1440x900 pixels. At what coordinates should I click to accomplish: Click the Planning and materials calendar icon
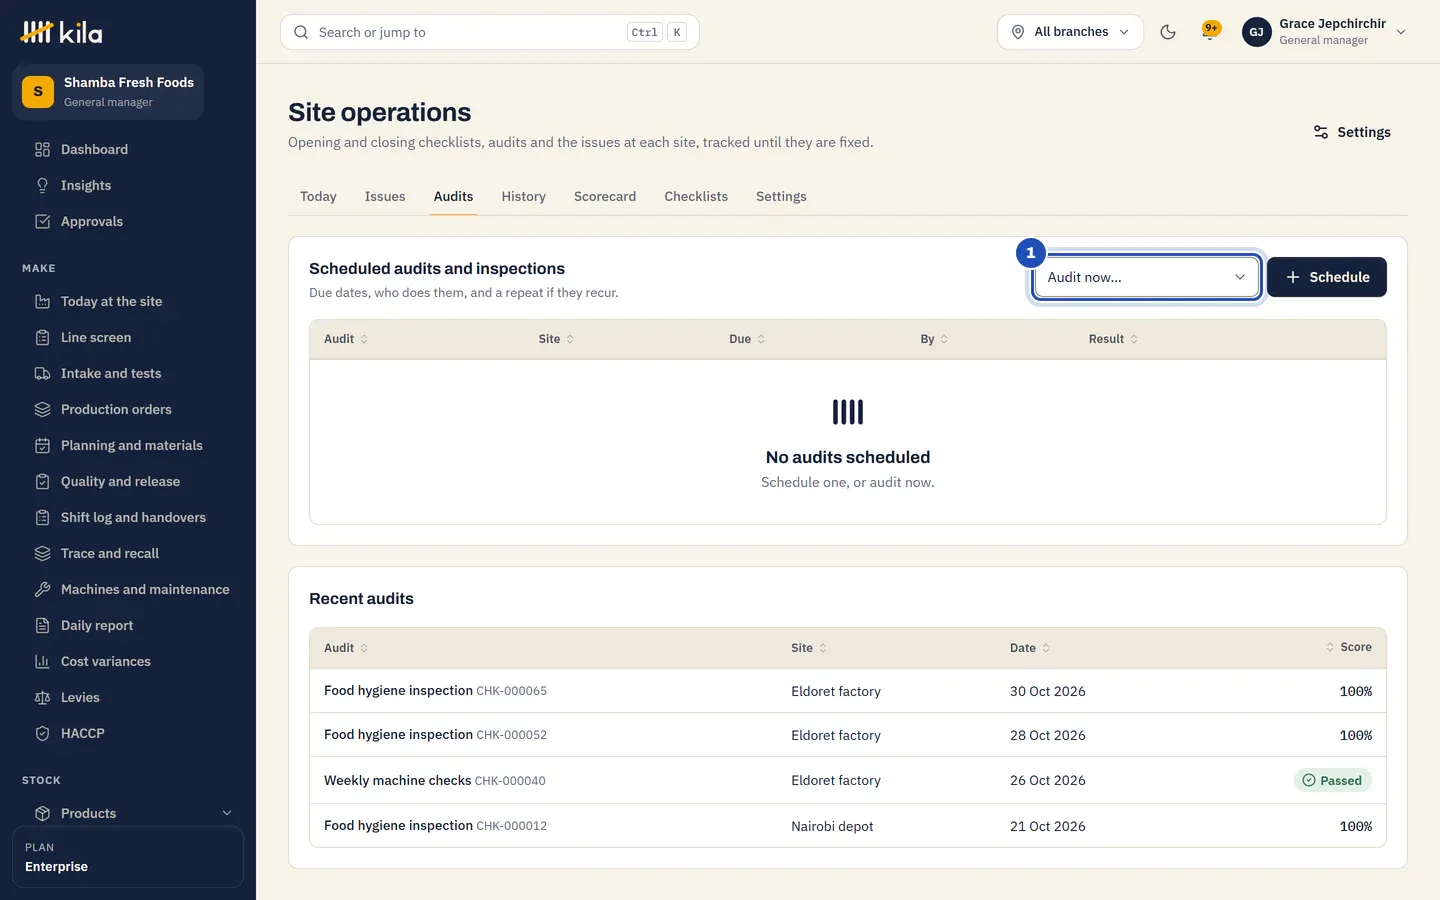coord(42,446)
